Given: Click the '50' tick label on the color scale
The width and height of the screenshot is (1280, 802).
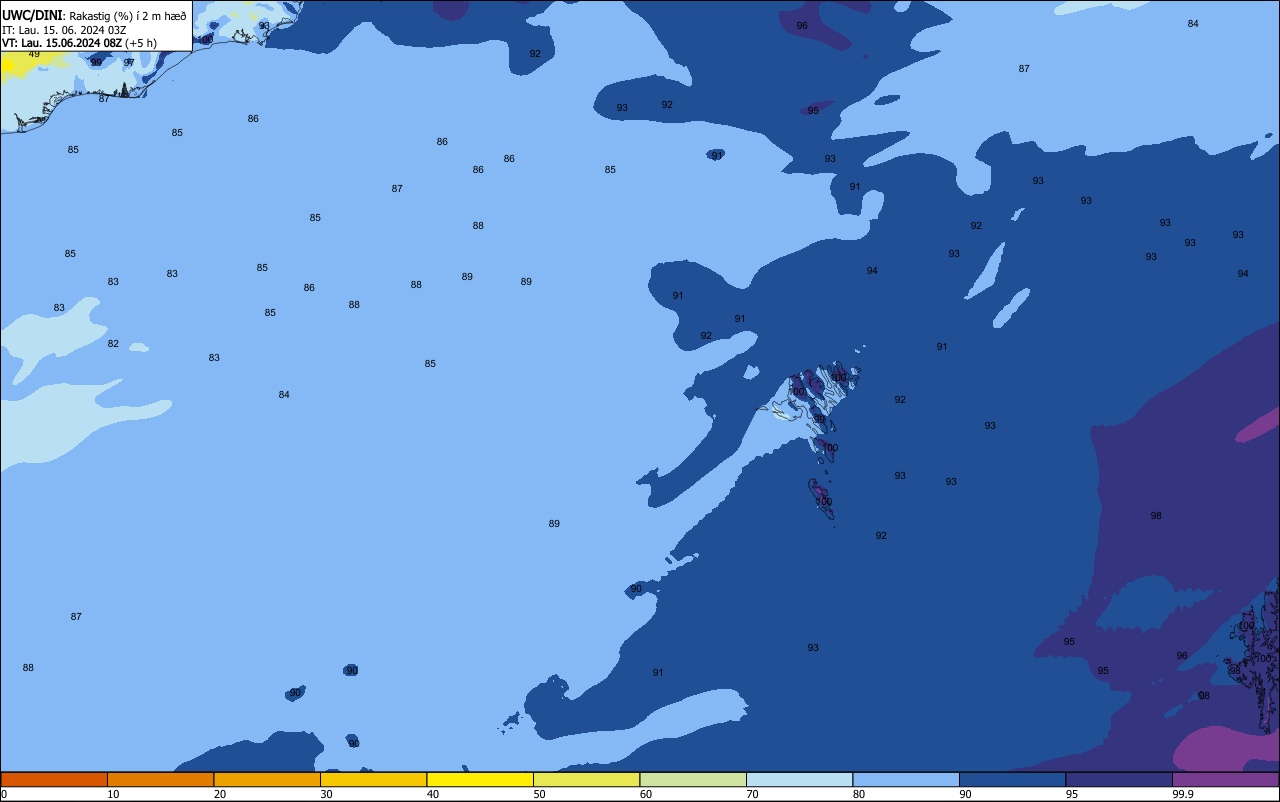Looking at the screenshot, I should click(x=539, y=794).
